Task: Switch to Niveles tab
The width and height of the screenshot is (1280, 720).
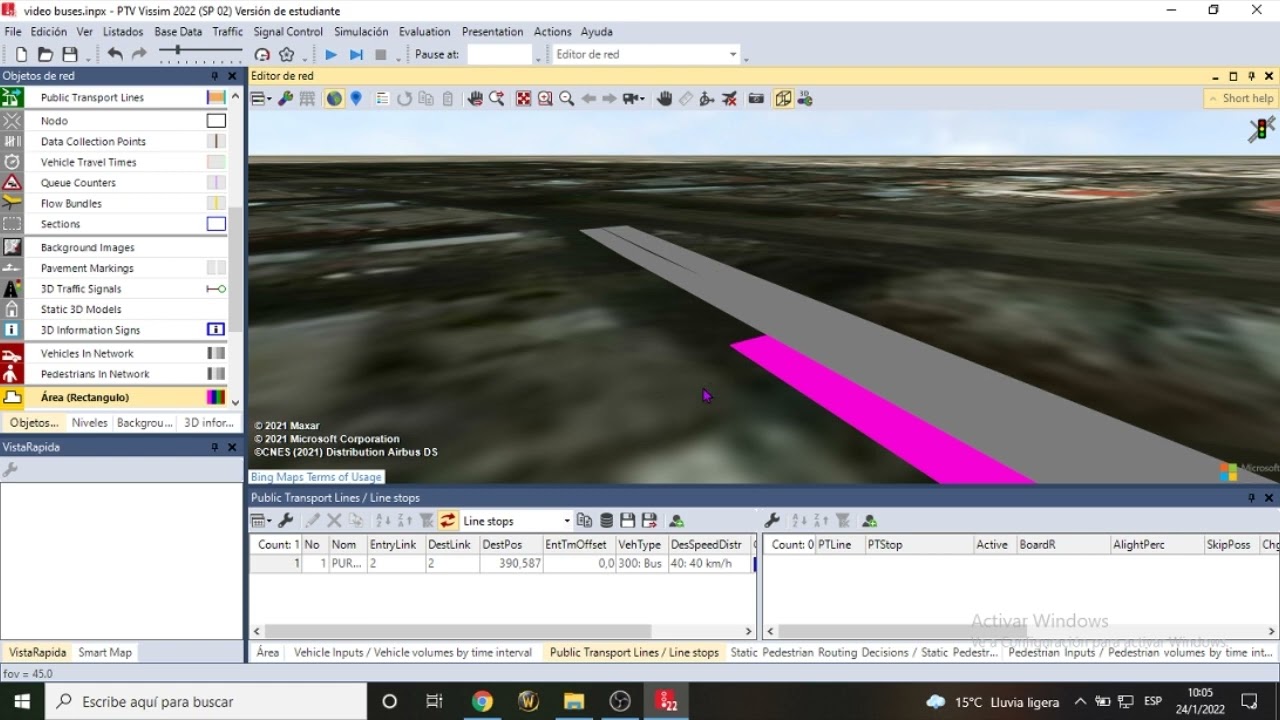Action: click(x=89, y=423)
